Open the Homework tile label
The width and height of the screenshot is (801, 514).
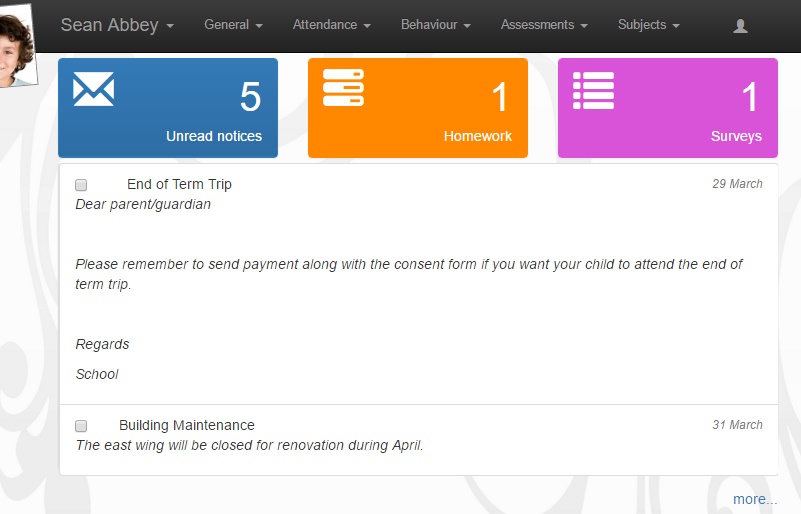point(478,136)
